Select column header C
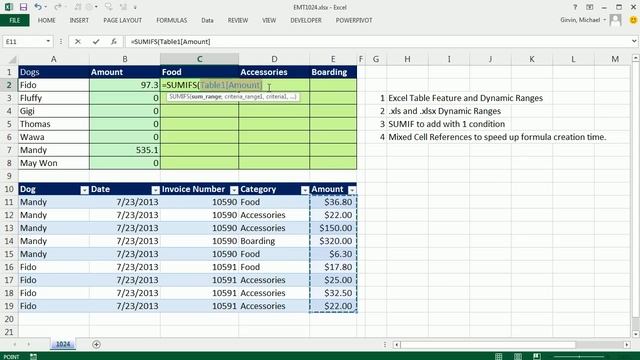The image size is (640, 360). pos(199,59)
